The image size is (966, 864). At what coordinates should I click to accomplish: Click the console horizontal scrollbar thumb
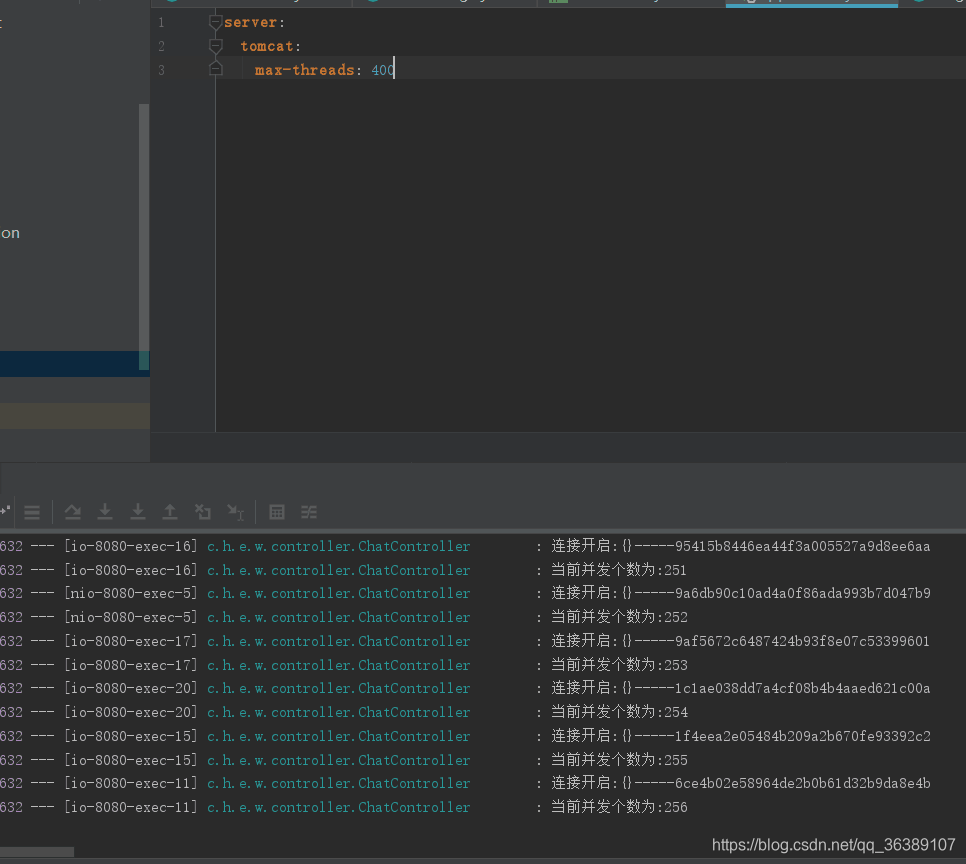click(x=37, y=852)
